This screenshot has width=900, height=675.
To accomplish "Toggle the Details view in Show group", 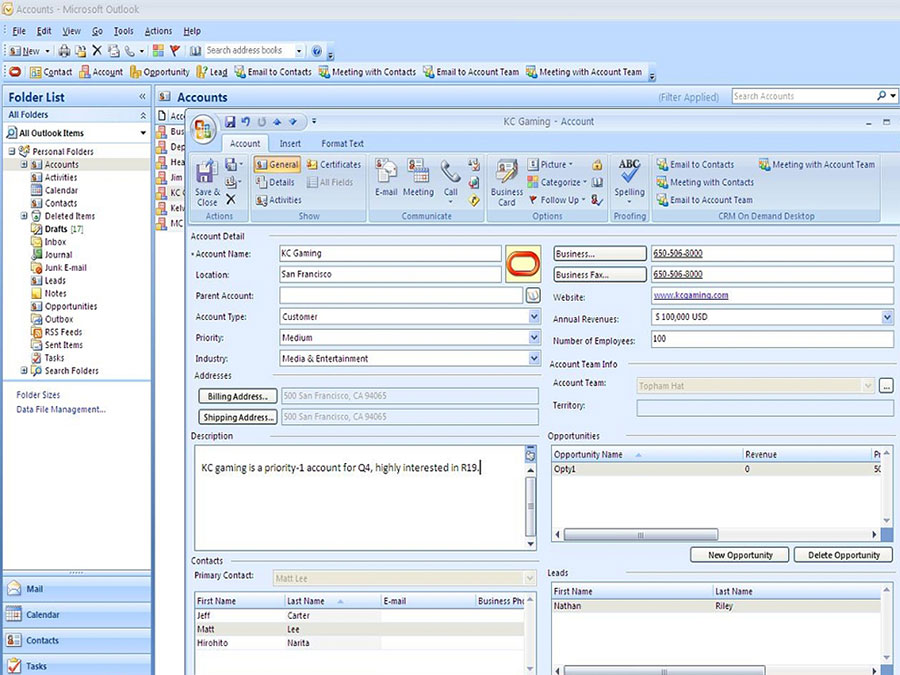I will point(275,183).
